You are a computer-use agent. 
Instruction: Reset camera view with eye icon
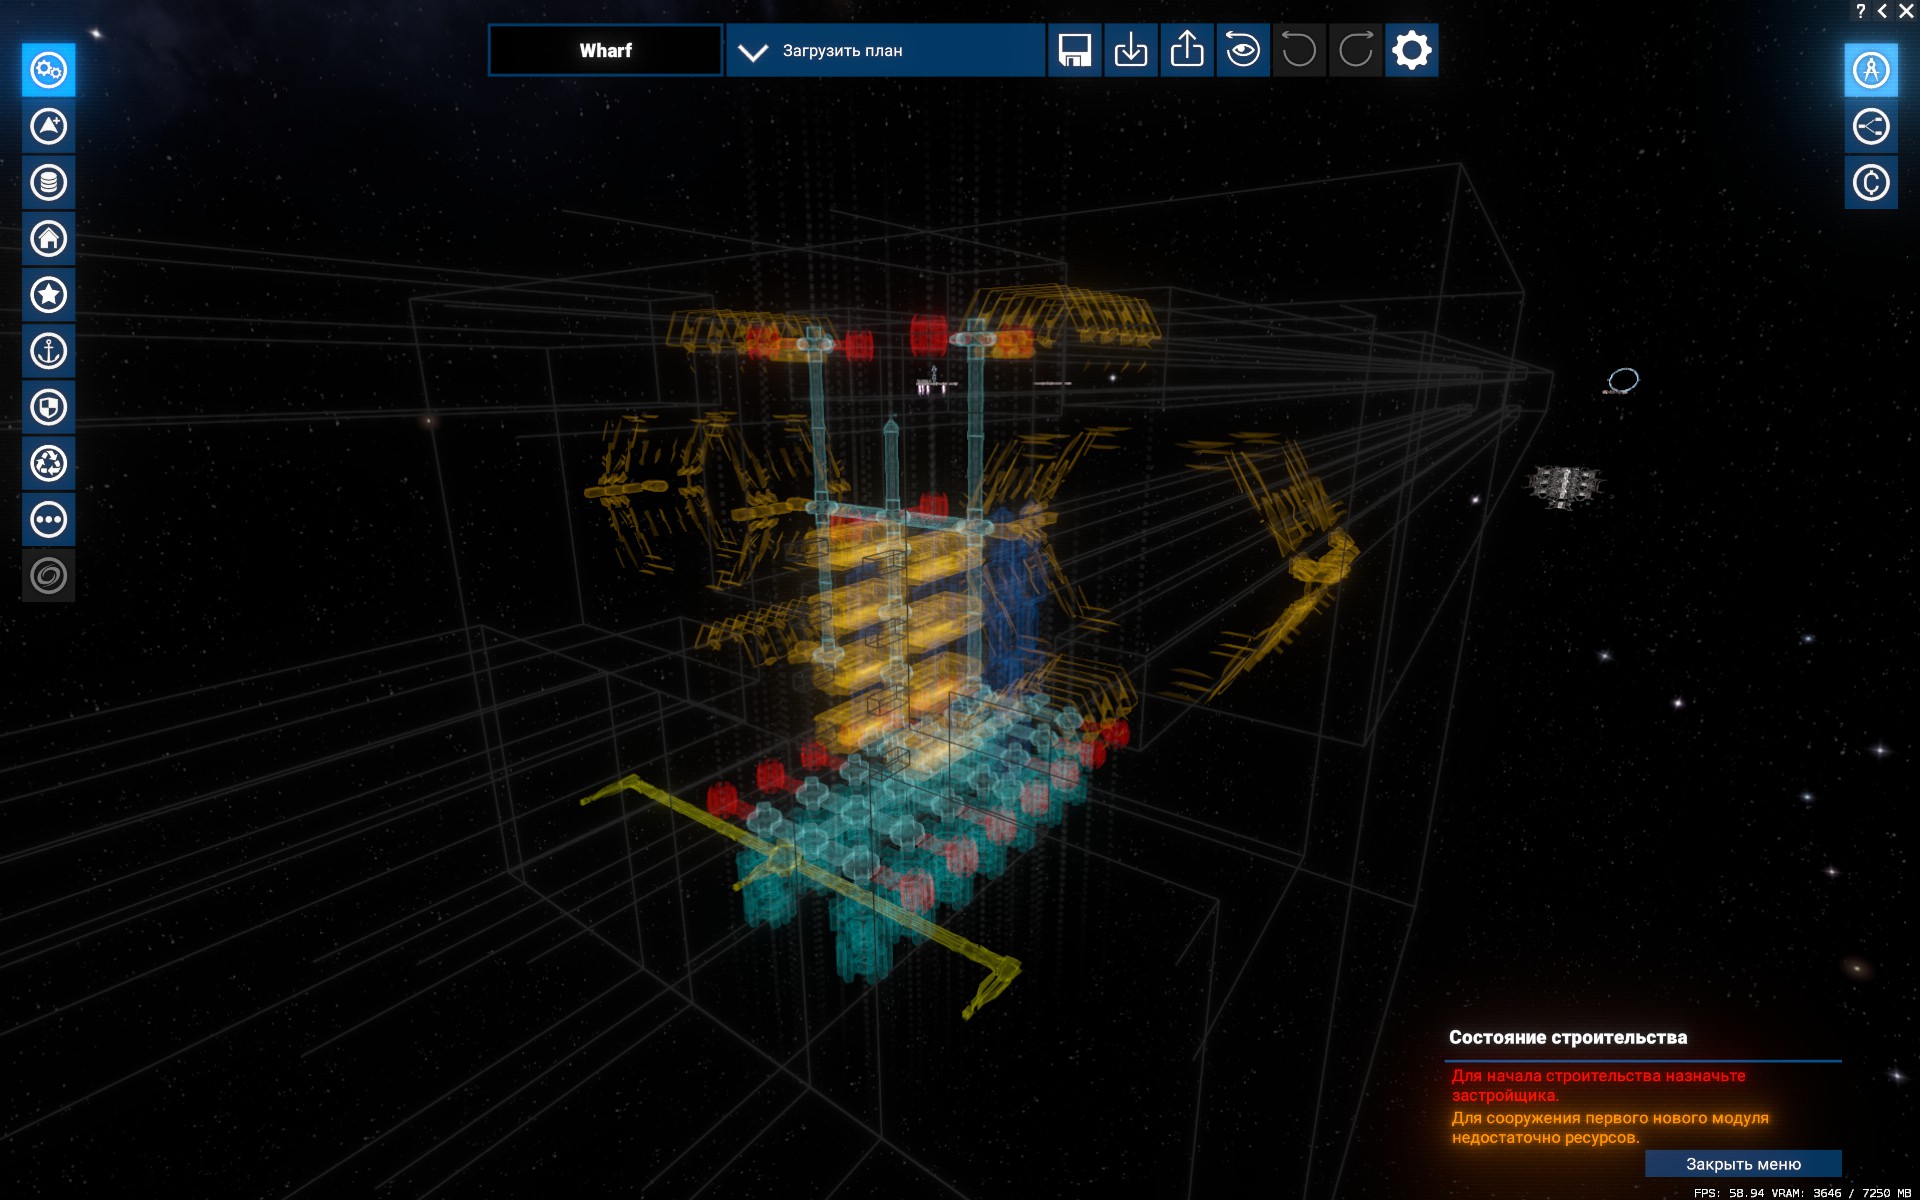point(1243,50)
